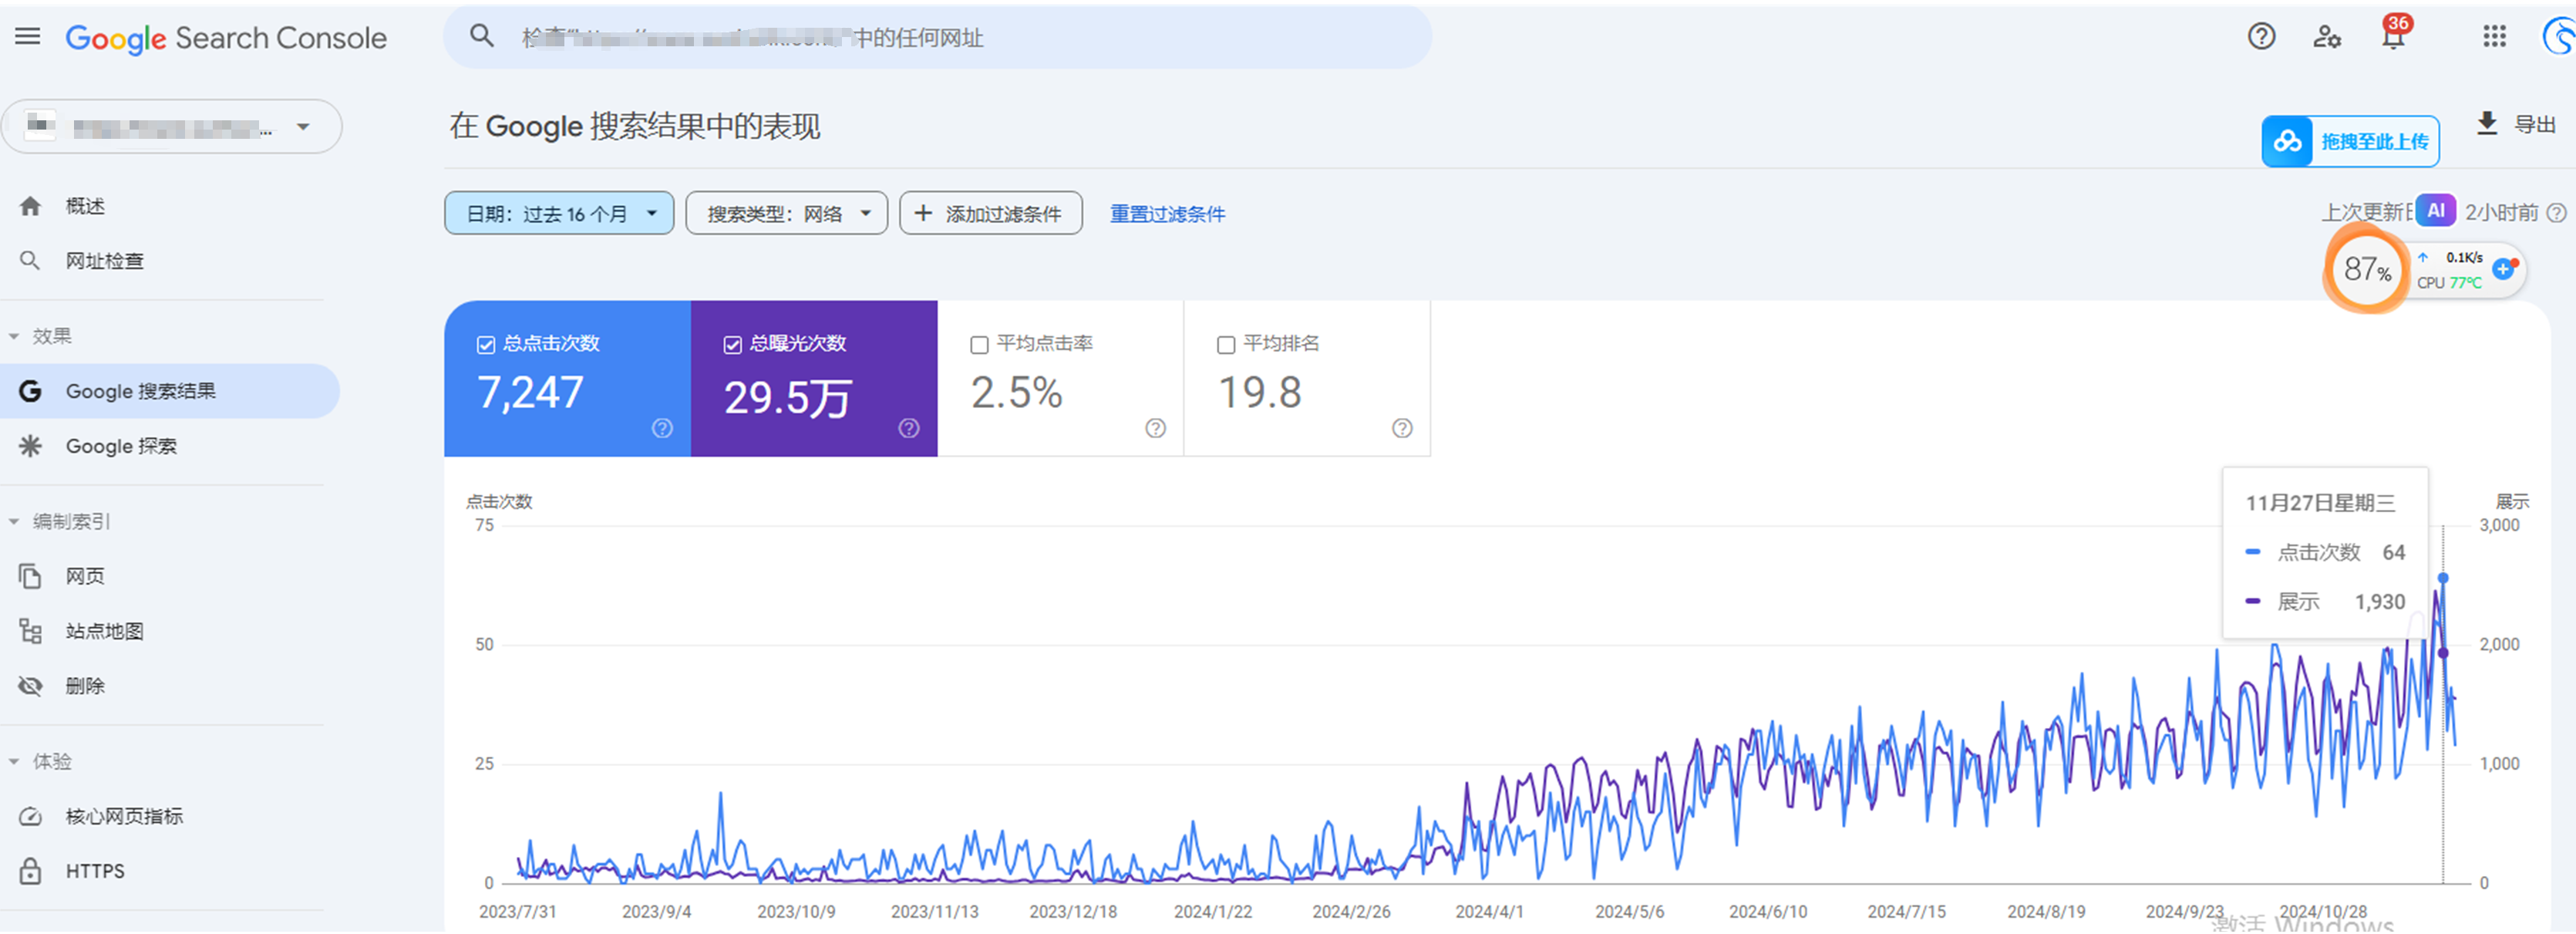Screen dimensions: 2576x934
Task: Click the 87% memory indicator circle
Action: (x=2367, y=269)
